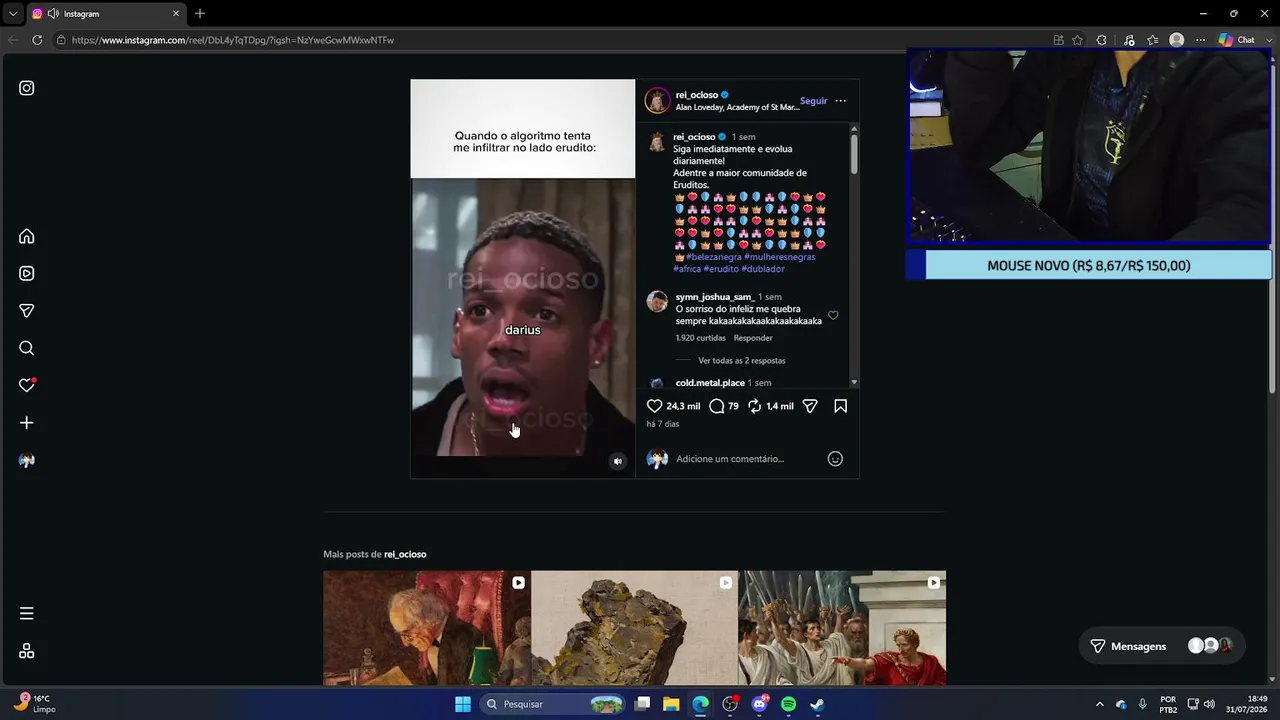Click the taskbar Pesquisar search box
This screenshot has width=1280, height=720.
point(551,704)
